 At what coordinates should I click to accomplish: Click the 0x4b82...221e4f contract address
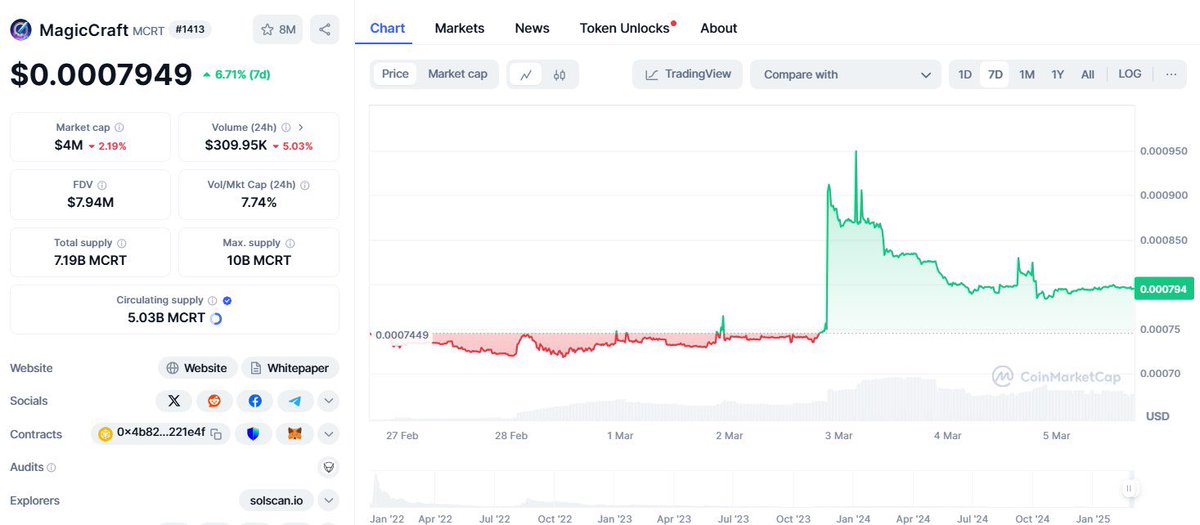[161, 434]
